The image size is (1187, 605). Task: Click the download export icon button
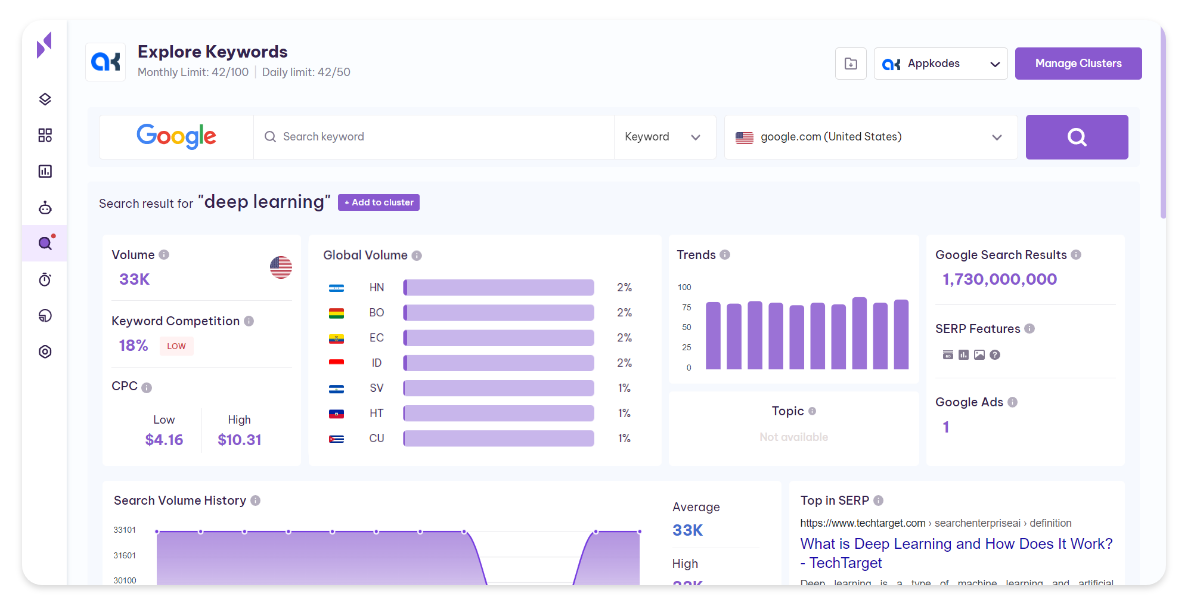[851, 64]
